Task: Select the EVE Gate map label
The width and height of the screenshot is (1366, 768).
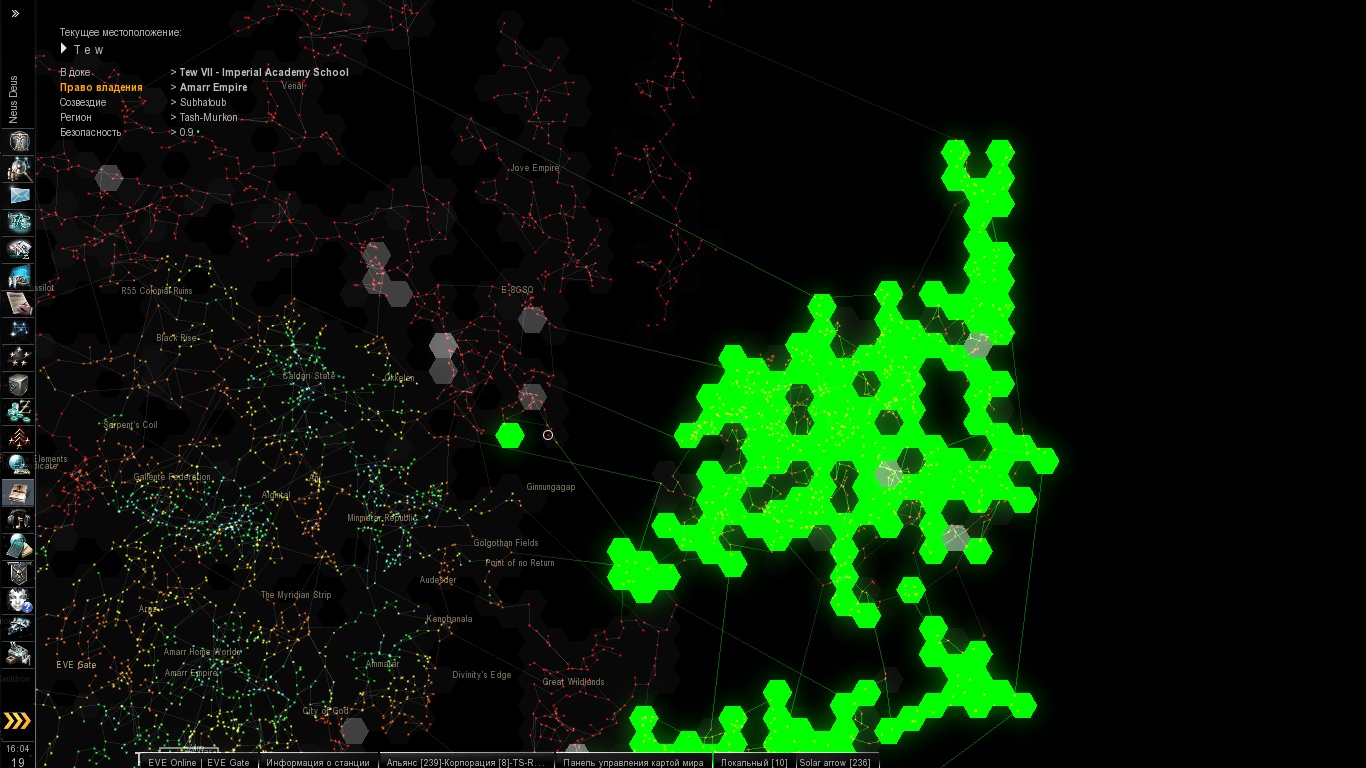Action: click(76, 665)
